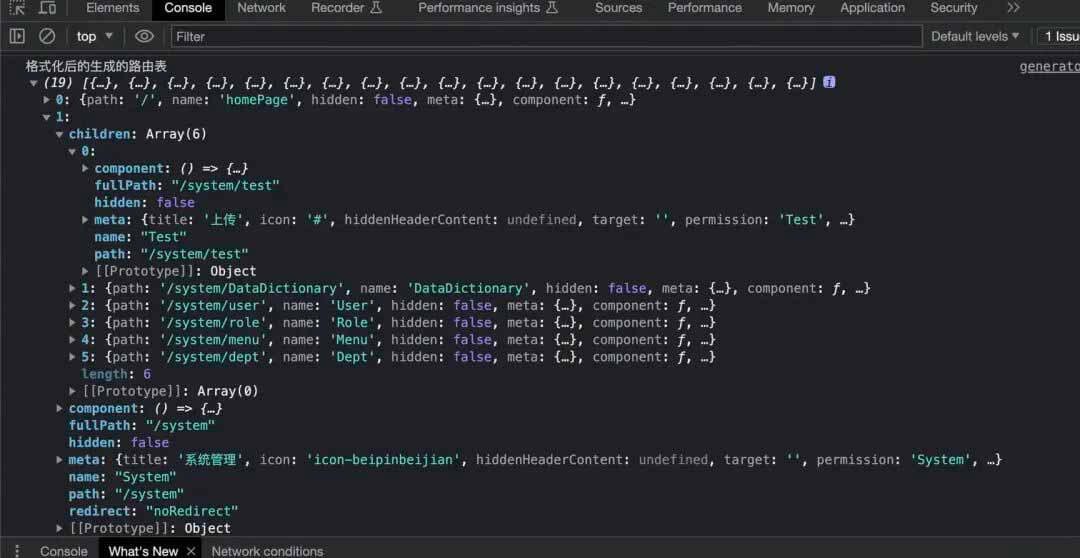Open the drawer three-dot menu
Screen dimensions: 1080x558
coord(16,550)
